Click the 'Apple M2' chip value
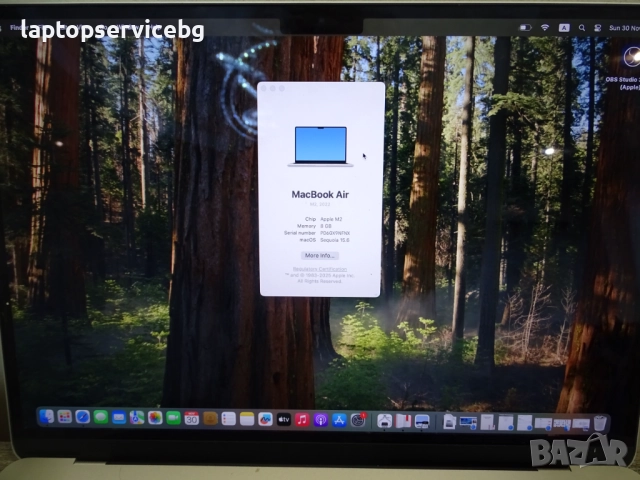This screenshot has width=640, height=480. coord(331,219)
